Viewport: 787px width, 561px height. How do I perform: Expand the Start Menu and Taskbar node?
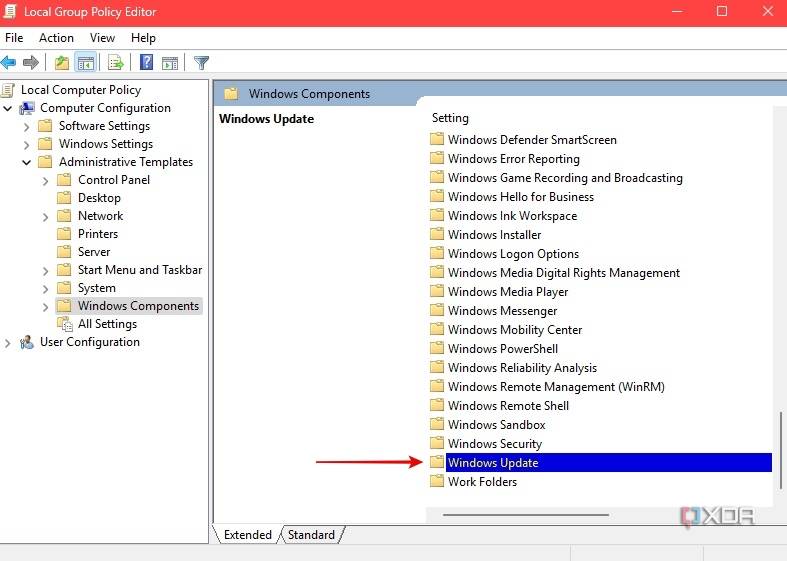coord(46,271)
